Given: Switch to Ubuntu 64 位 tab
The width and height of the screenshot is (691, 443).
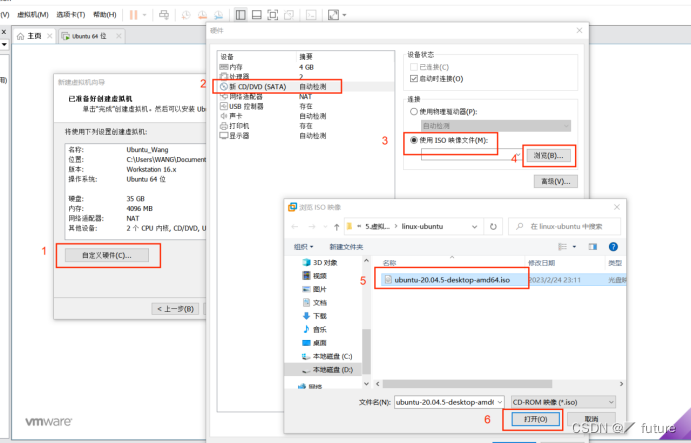Looking at the screenshot, I should coord(91,36).
